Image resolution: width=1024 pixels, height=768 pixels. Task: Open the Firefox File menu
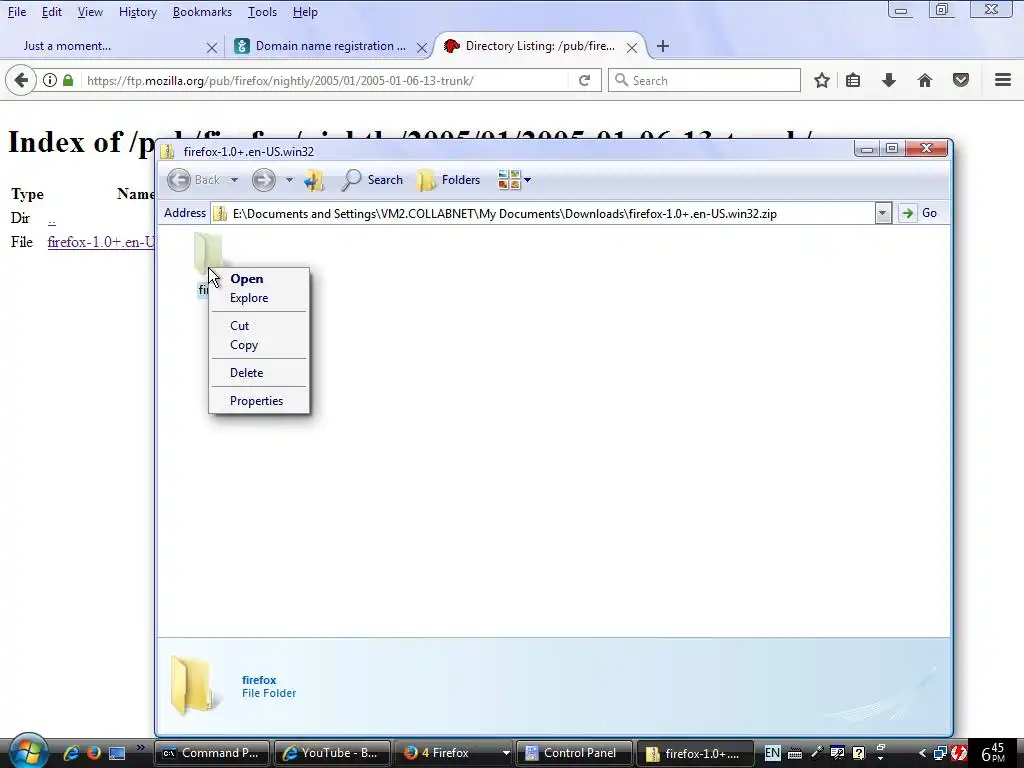pyautogui.click(x=17, y=12)
